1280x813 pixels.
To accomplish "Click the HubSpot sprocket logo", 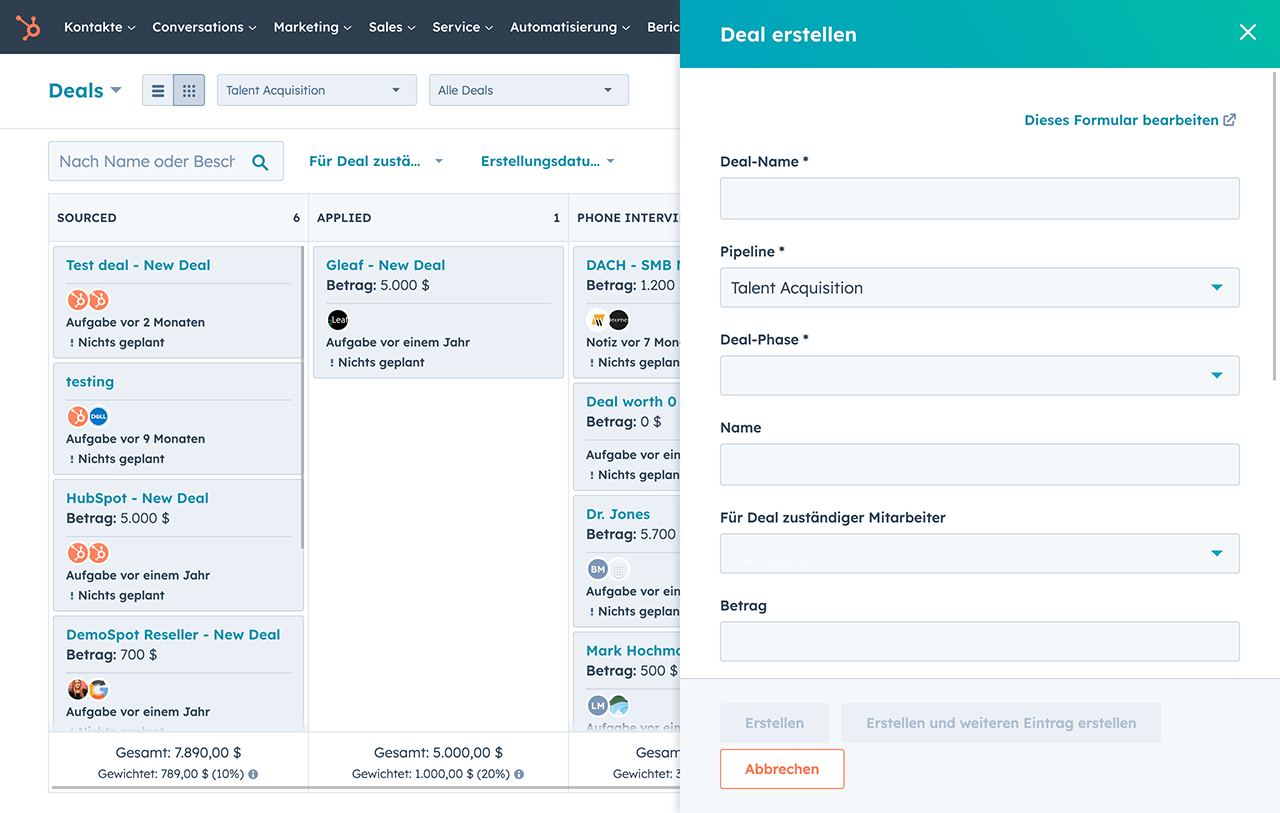I will click(x=28, y=27).
